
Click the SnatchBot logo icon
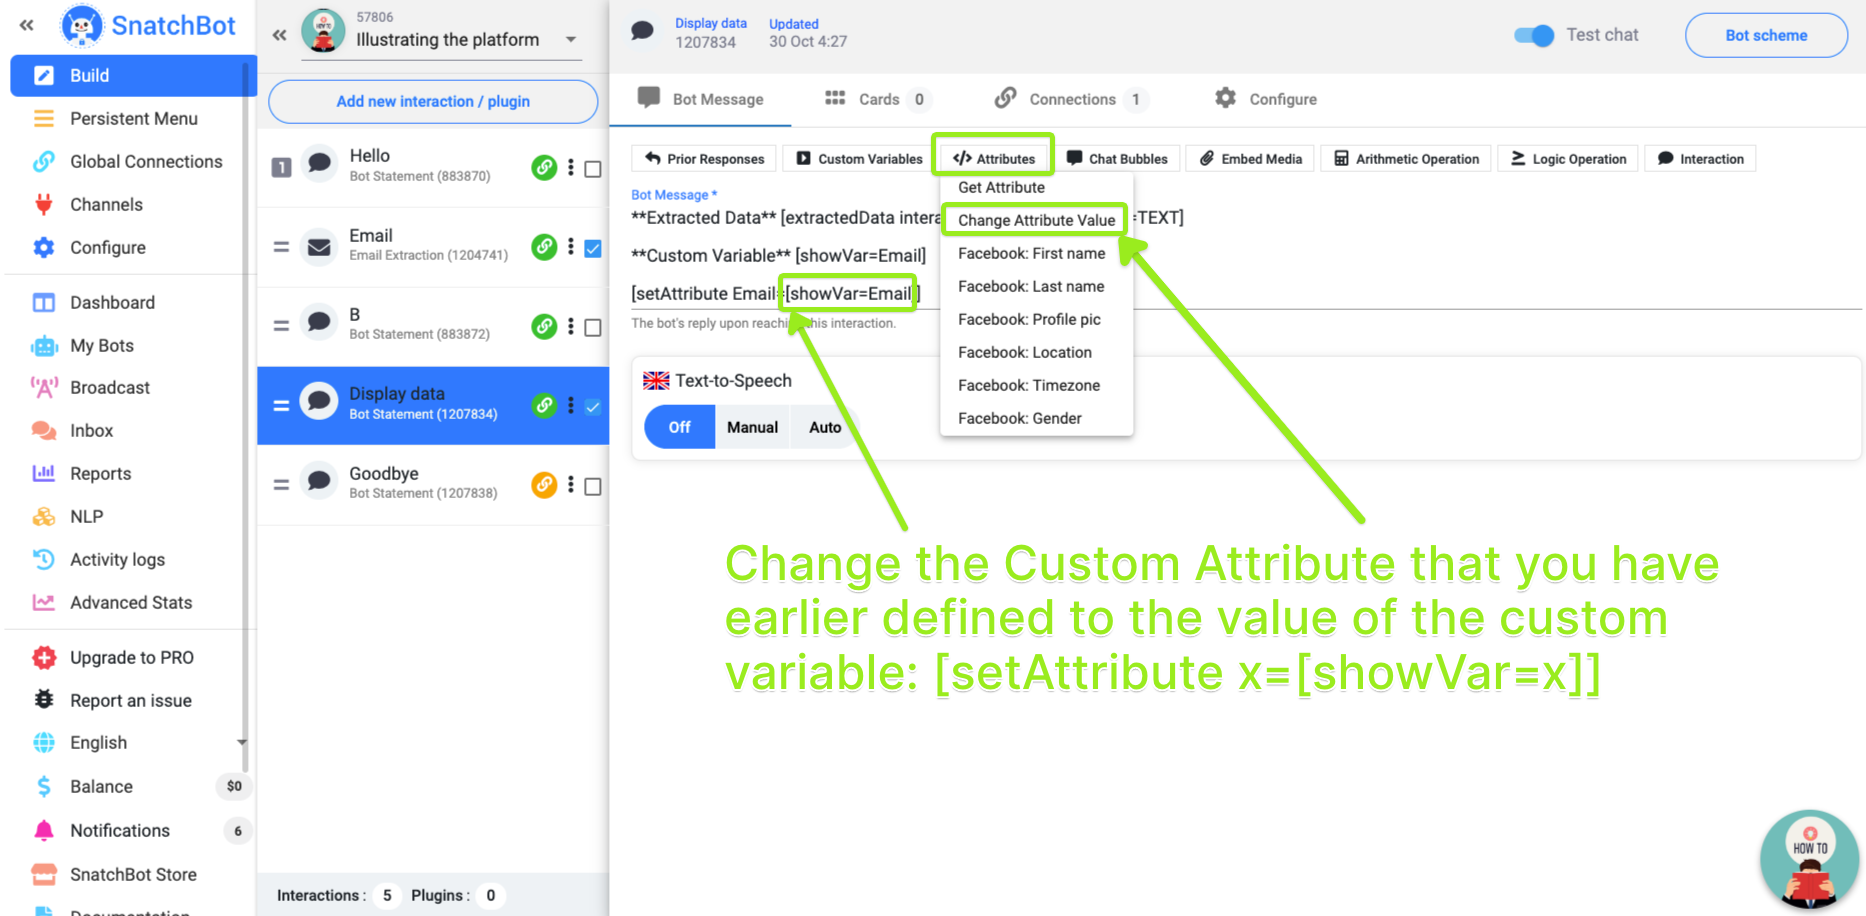[x=81, y=26]
